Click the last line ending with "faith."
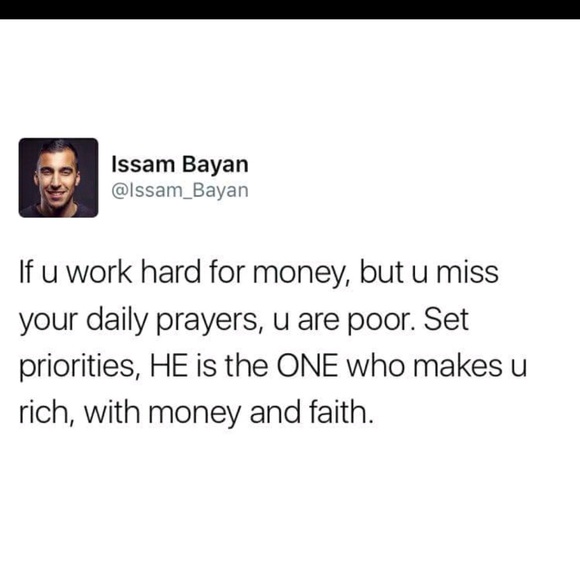The image size is (580, 579). click(195, 413)
